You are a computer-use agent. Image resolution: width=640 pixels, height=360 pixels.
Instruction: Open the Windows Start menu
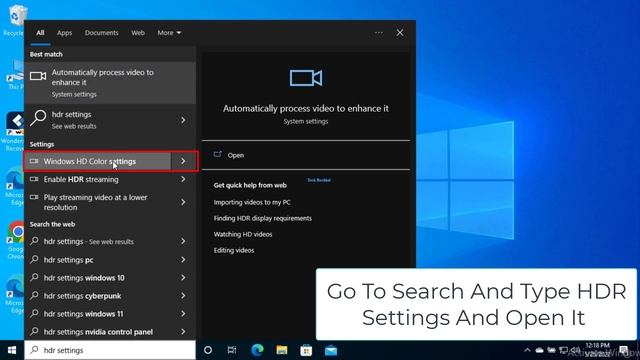12,350
